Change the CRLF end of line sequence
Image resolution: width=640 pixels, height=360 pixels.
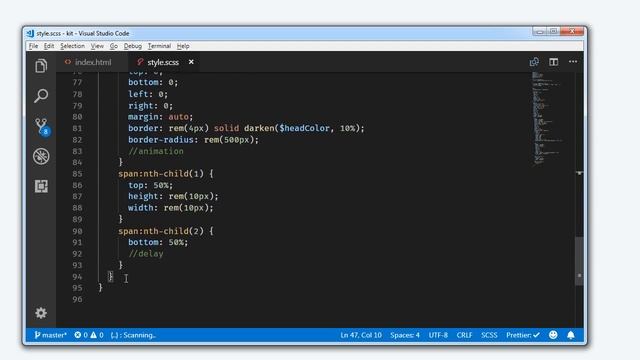pos(464,335)
